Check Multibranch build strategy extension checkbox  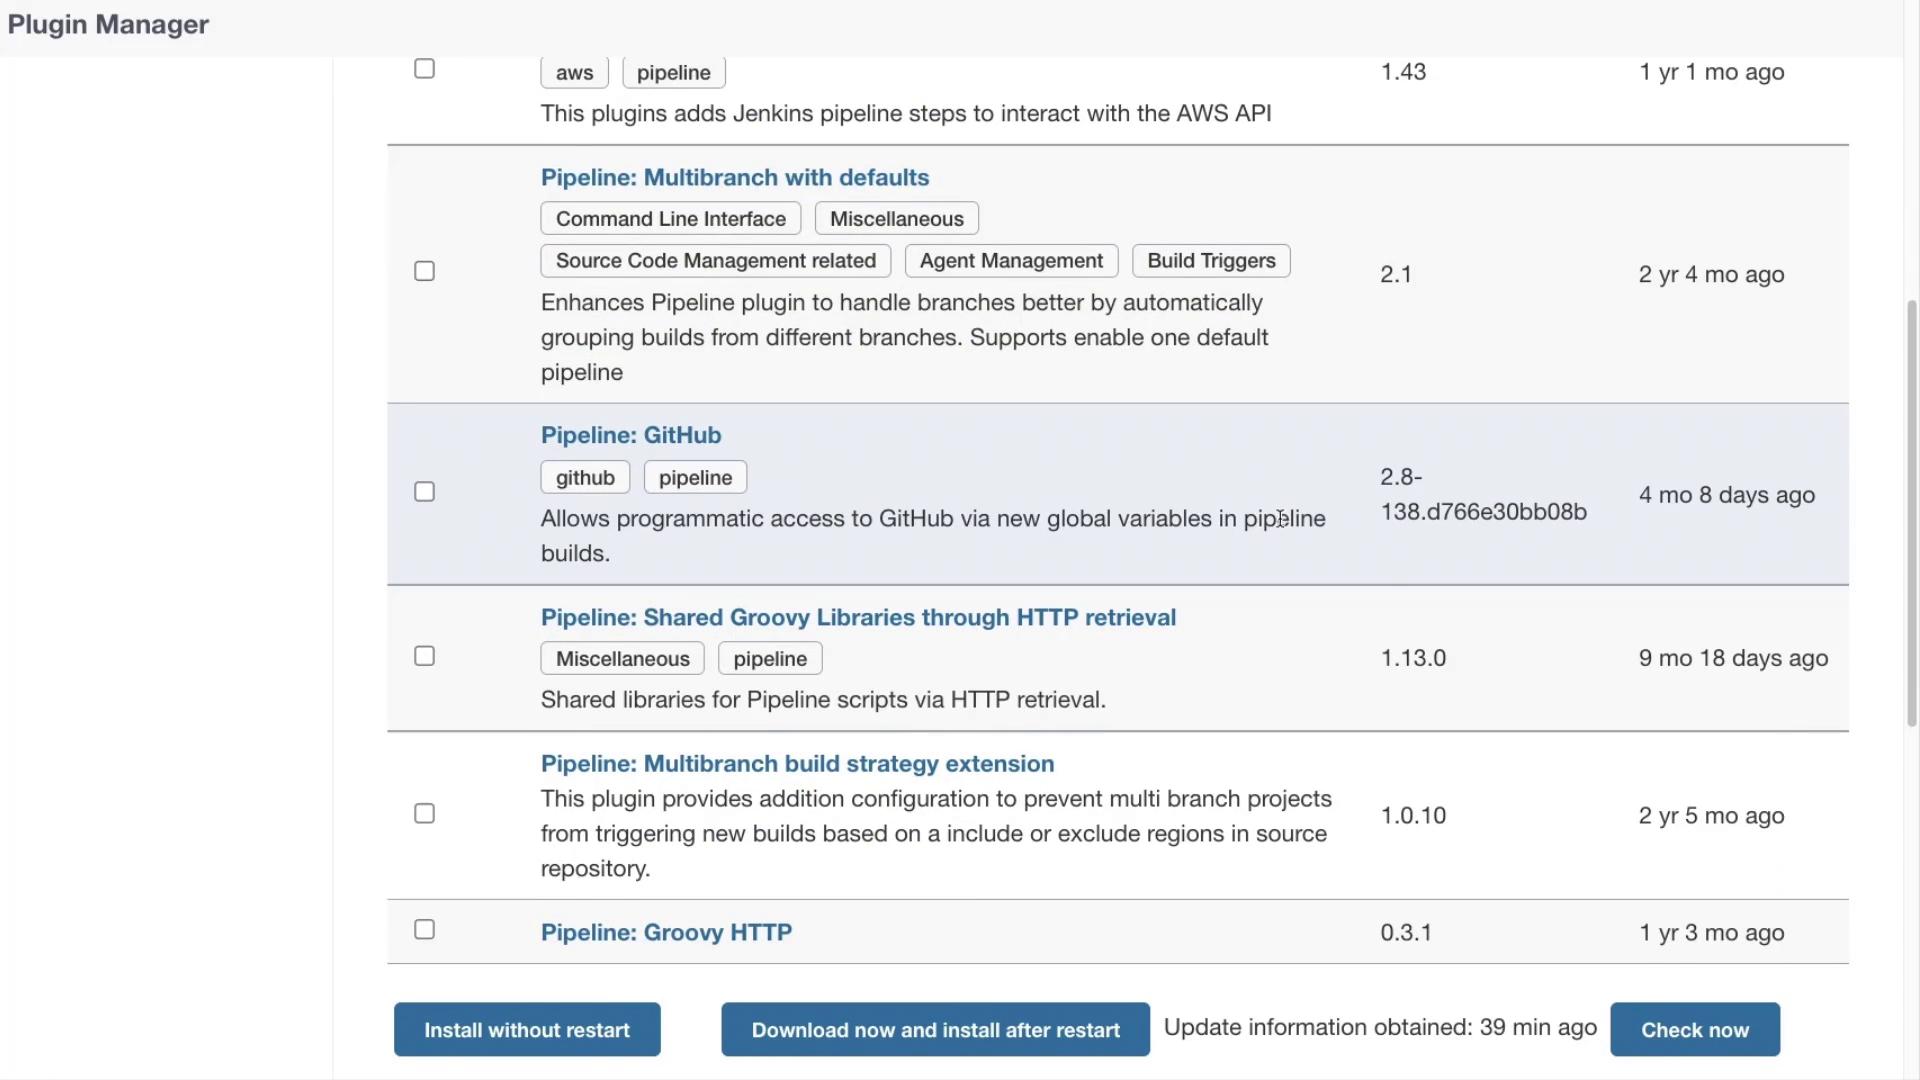424,814
